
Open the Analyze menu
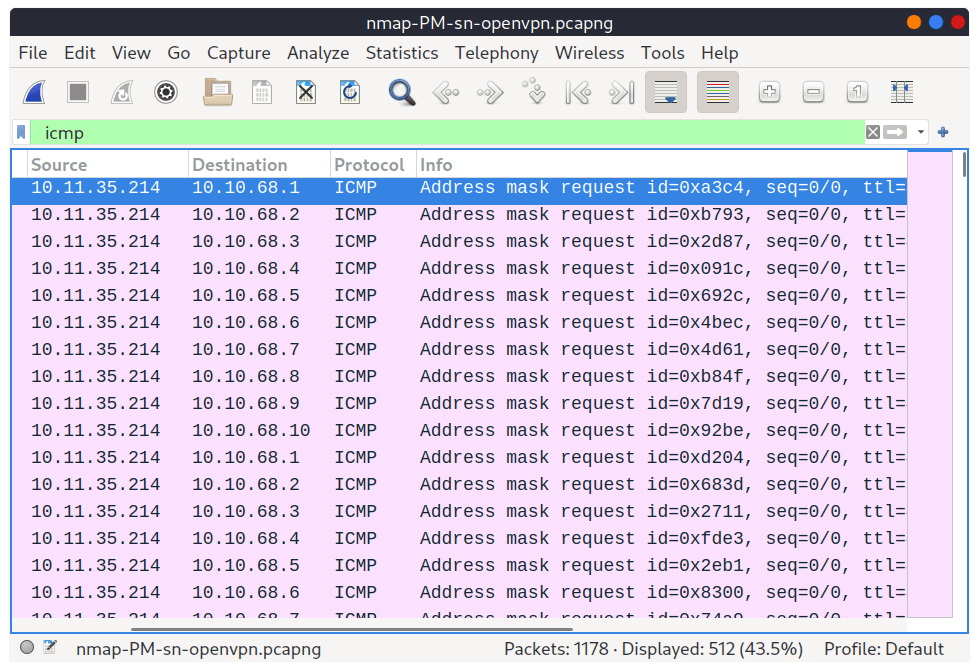tap(318, 53)
